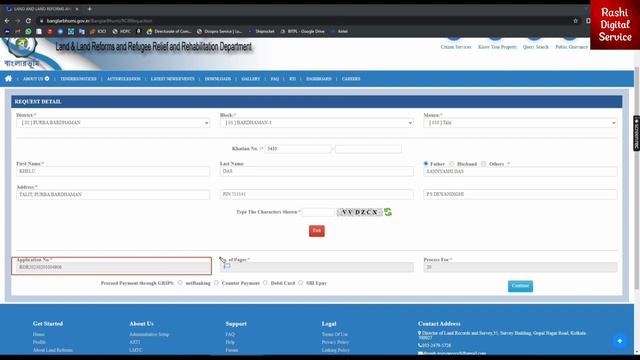
Task: Open the FAQ menu item
Action: pos(275,79)
